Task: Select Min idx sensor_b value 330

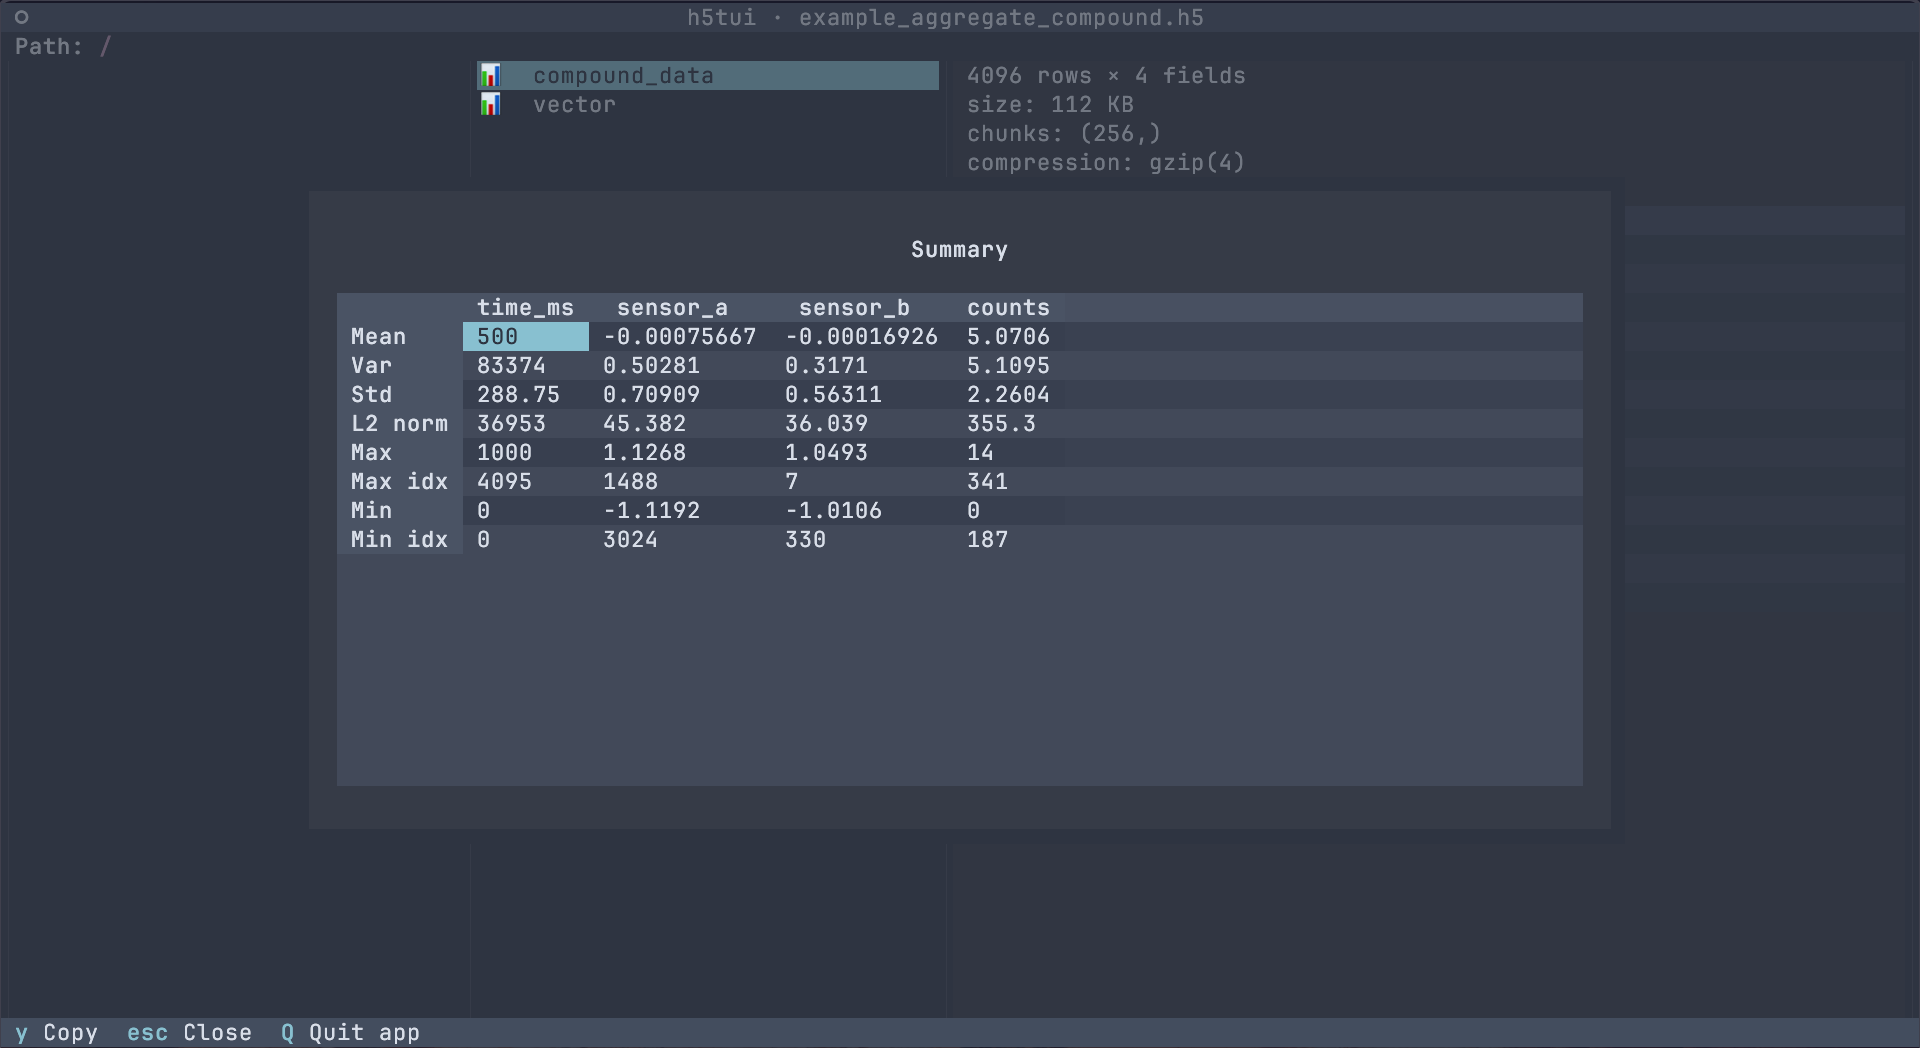Action: 805,540
